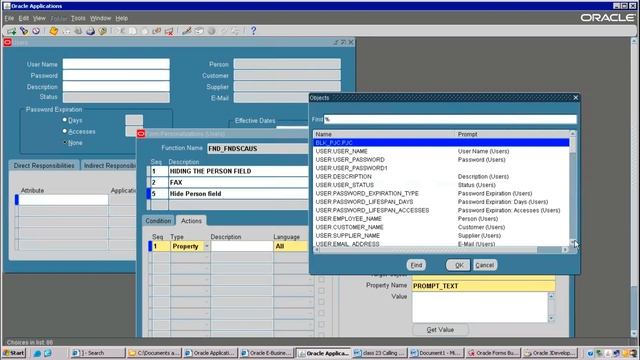640x360 pixels.
Task: Click the User Name input field
Action: click(x=116, y=64)
